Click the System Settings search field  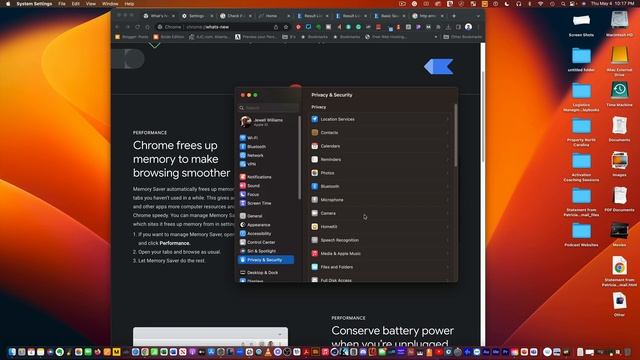[268, 108]
